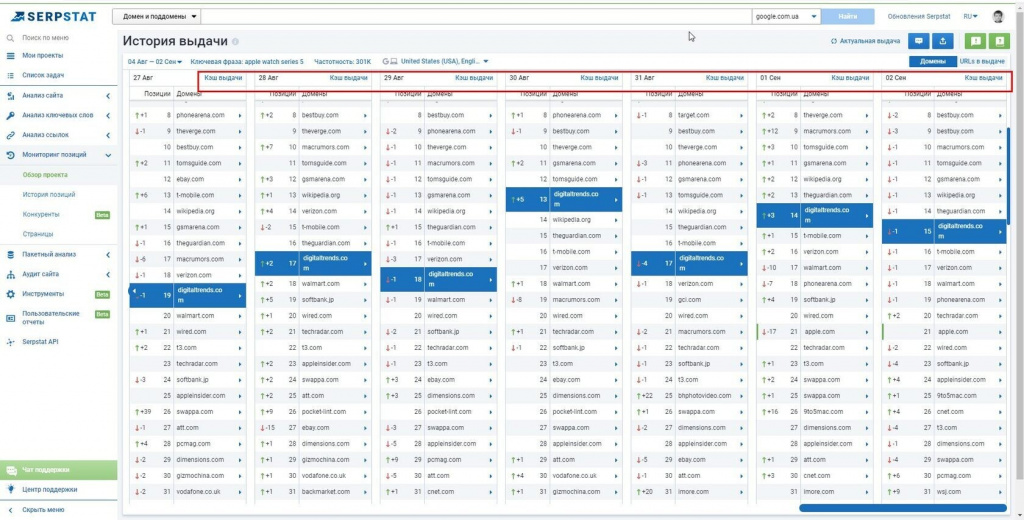
Task: Open Мои проекты menu item
Action: (x=43, y=55)
